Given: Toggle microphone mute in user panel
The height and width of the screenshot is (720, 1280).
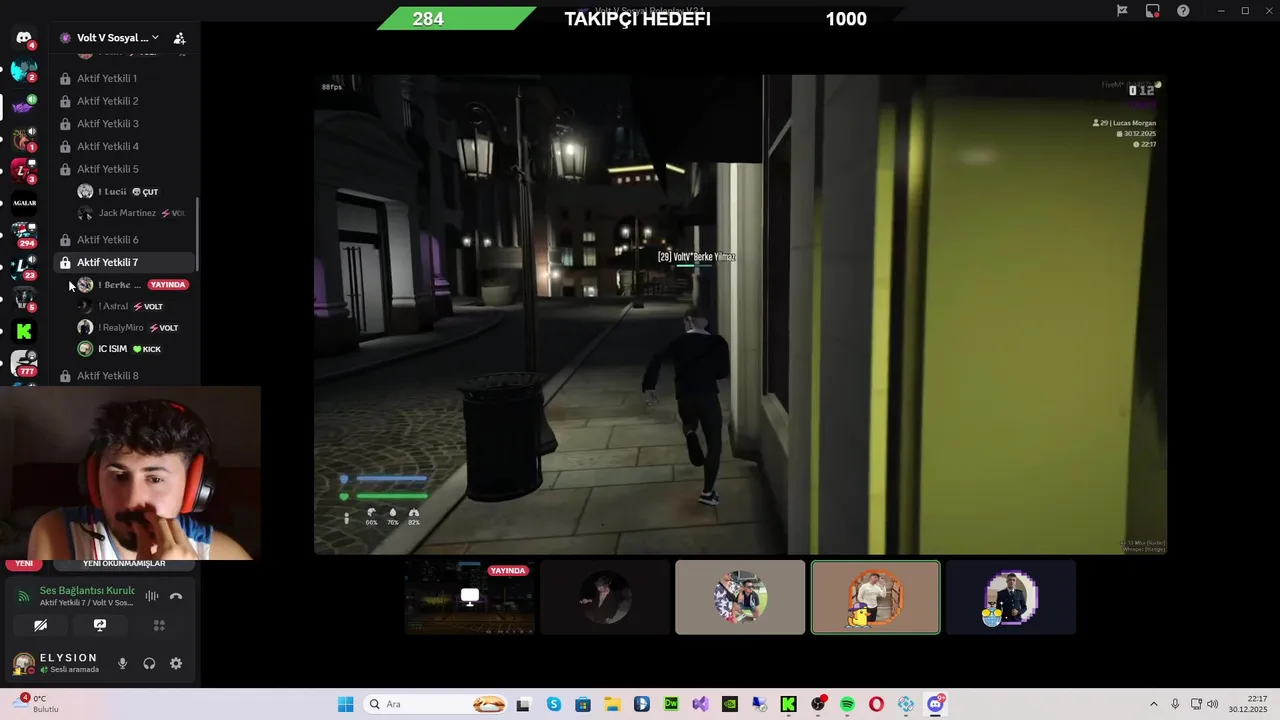Looking at the screenshot, I should [123, 663].
